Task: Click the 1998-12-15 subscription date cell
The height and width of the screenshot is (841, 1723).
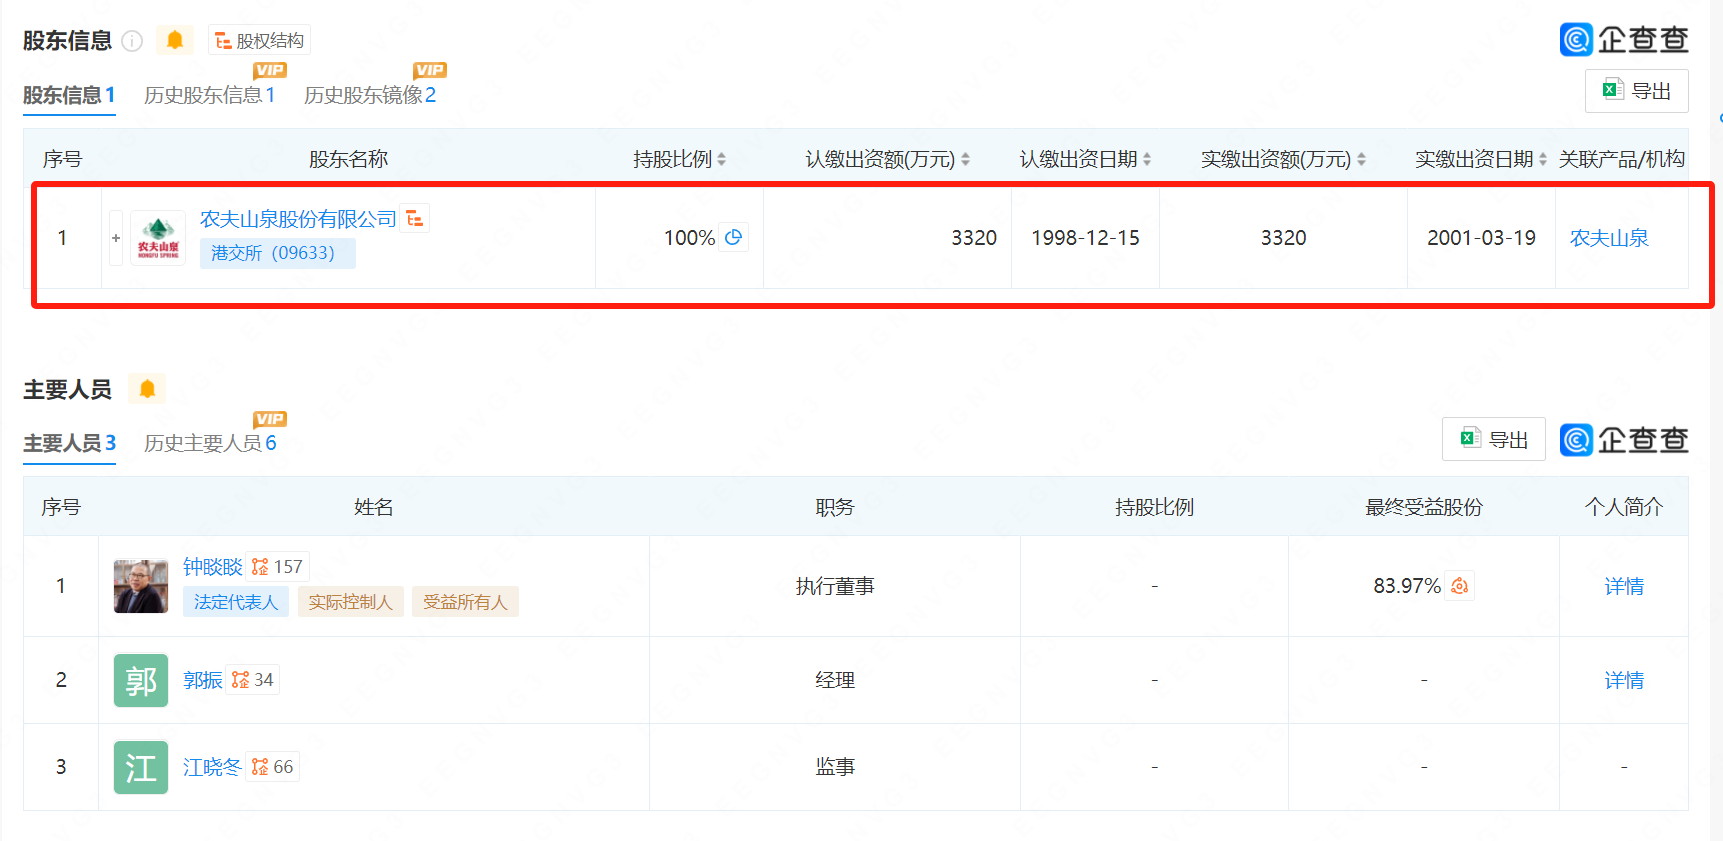Action: click(1085, 238)
